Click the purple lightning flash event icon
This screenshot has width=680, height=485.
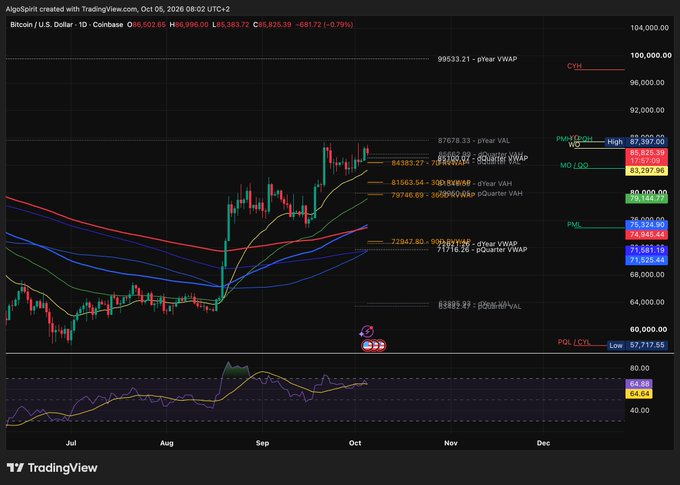coord(367,332)
